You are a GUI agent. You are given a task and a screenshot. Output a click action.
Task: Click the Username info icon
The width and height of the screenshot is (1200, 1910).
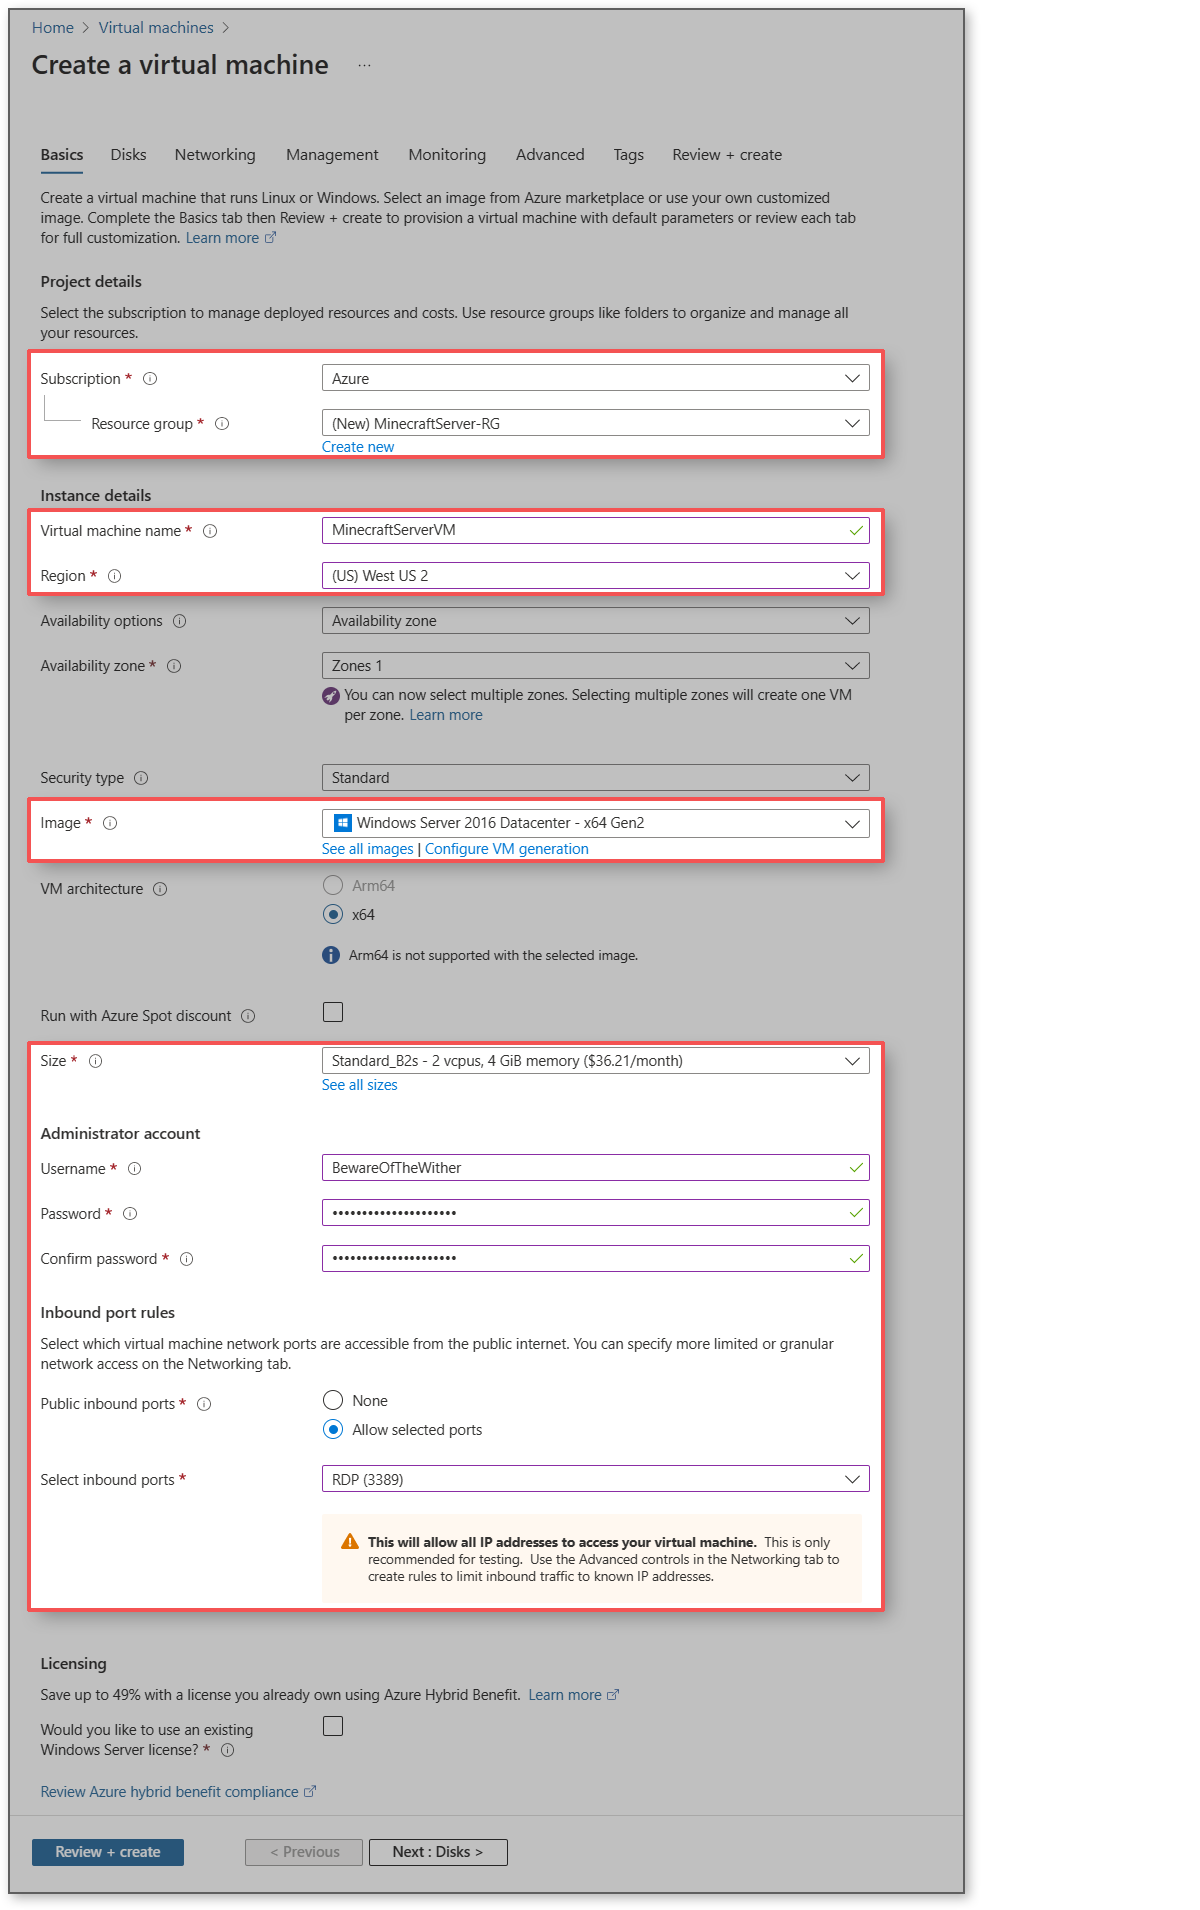(135, 1169)
